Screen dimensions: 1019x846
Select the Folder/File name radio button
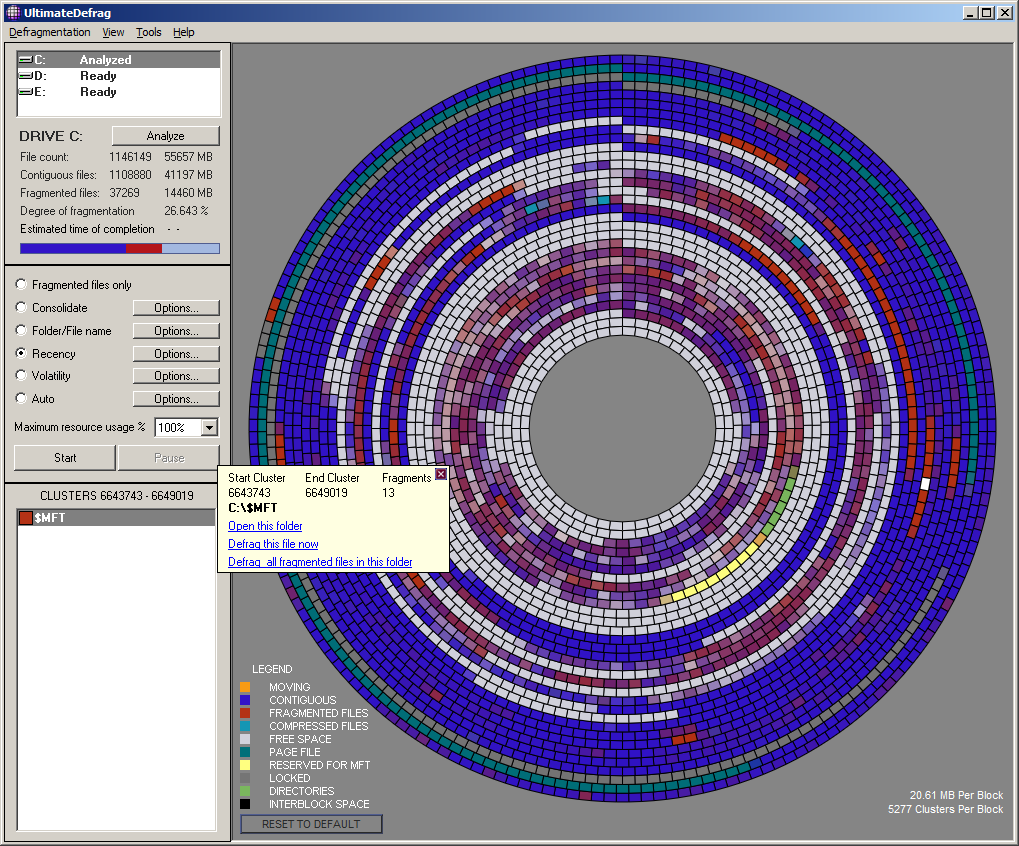point(21,330)
